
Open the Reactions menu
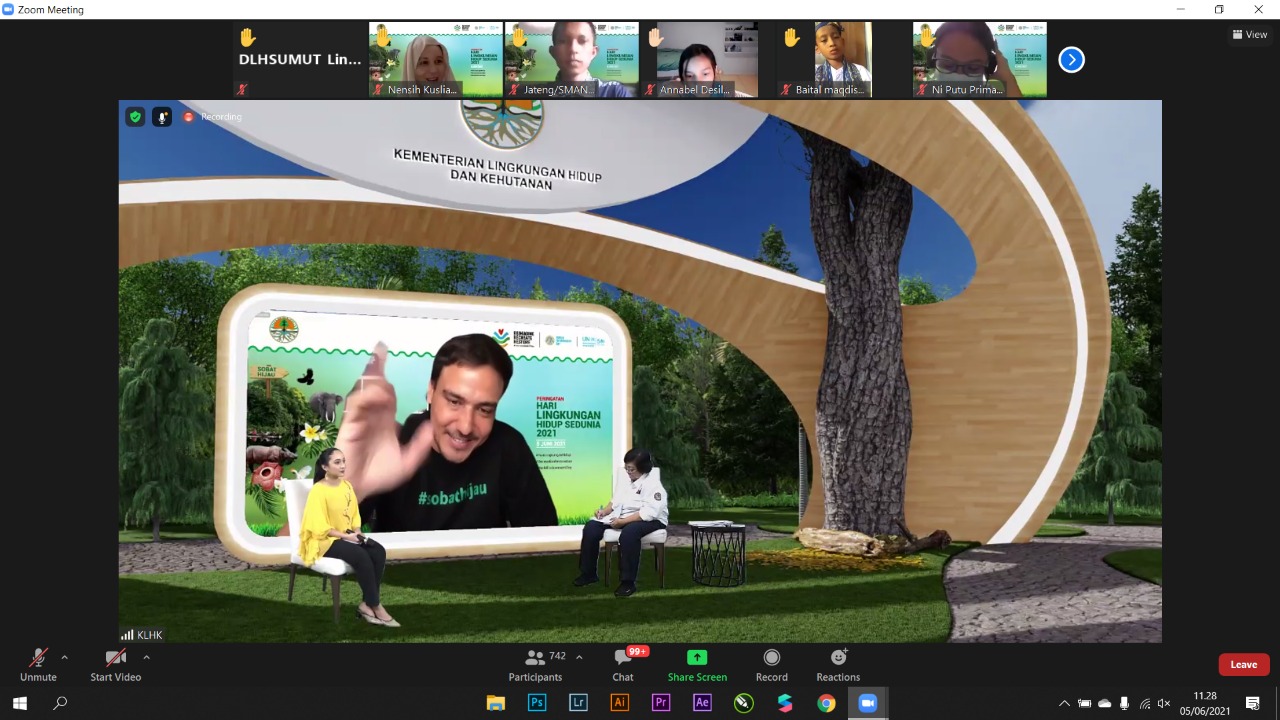click(838, 665)
